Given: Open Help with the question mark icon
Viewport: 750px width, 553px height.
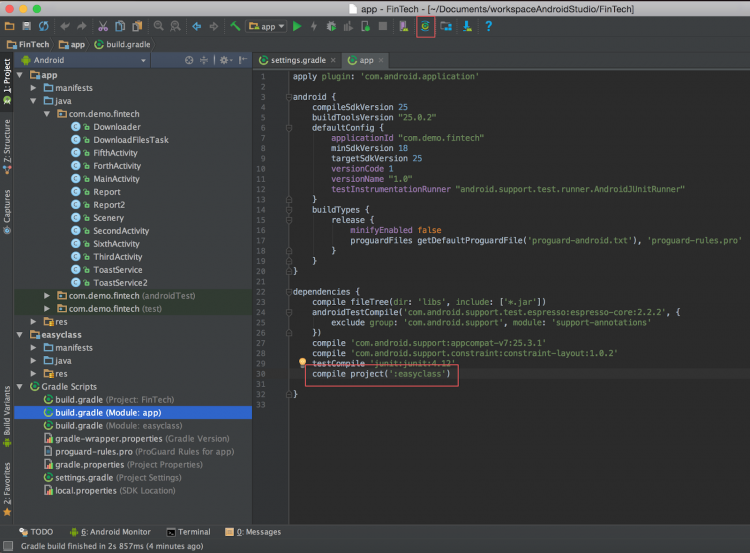Looking at the screenshot, I should click(489, 26).
